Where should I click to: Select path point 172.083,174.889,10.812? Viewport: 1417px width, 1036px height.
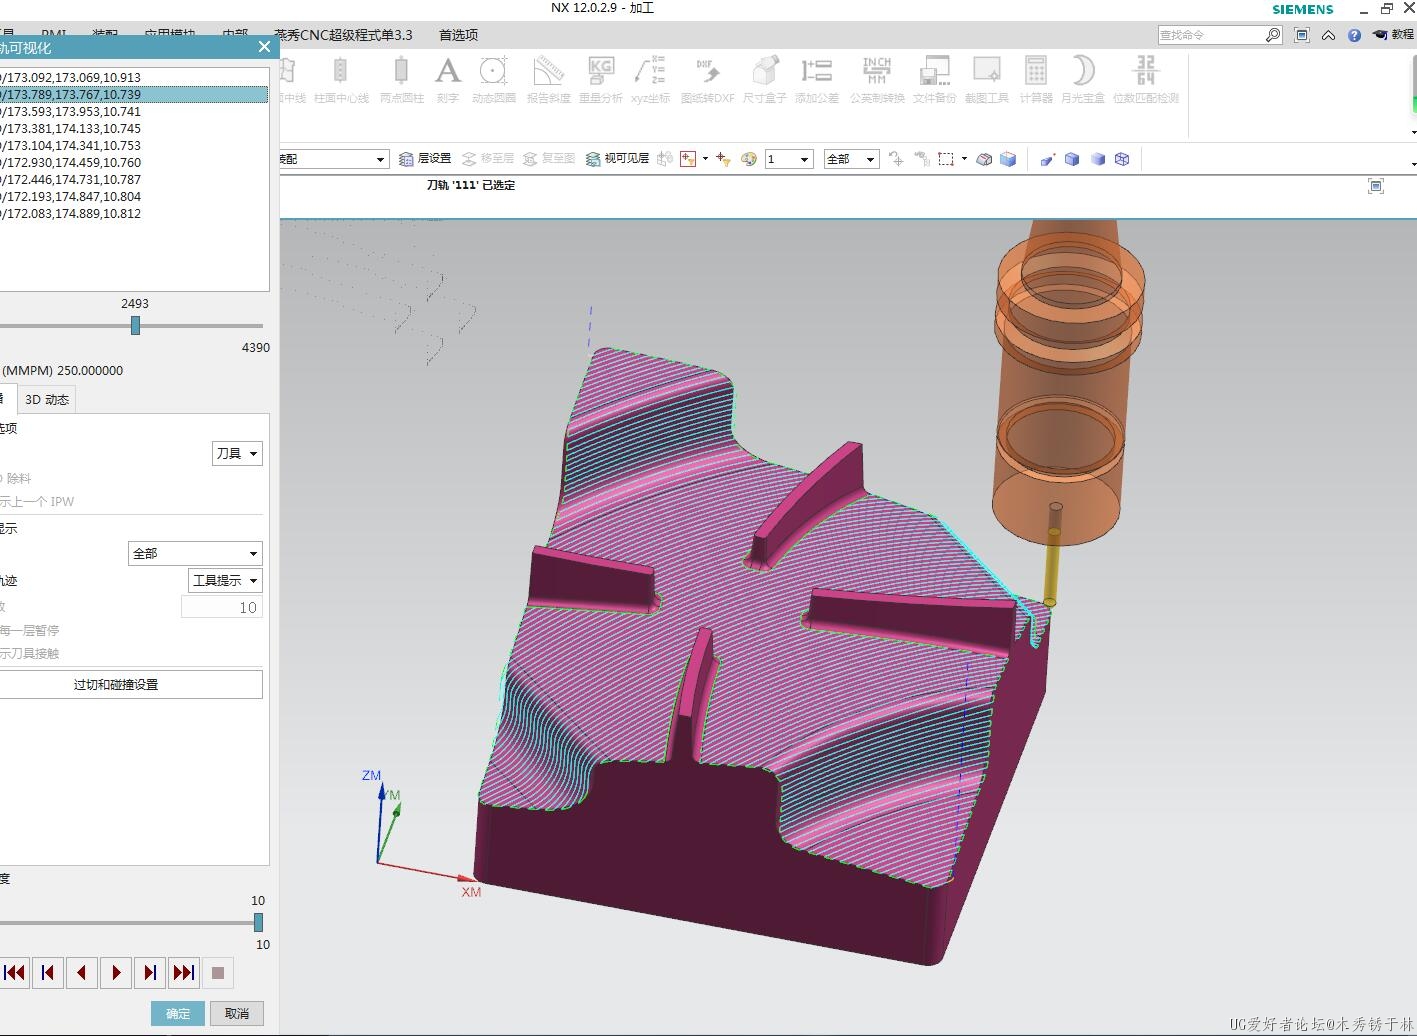(134, 213)
